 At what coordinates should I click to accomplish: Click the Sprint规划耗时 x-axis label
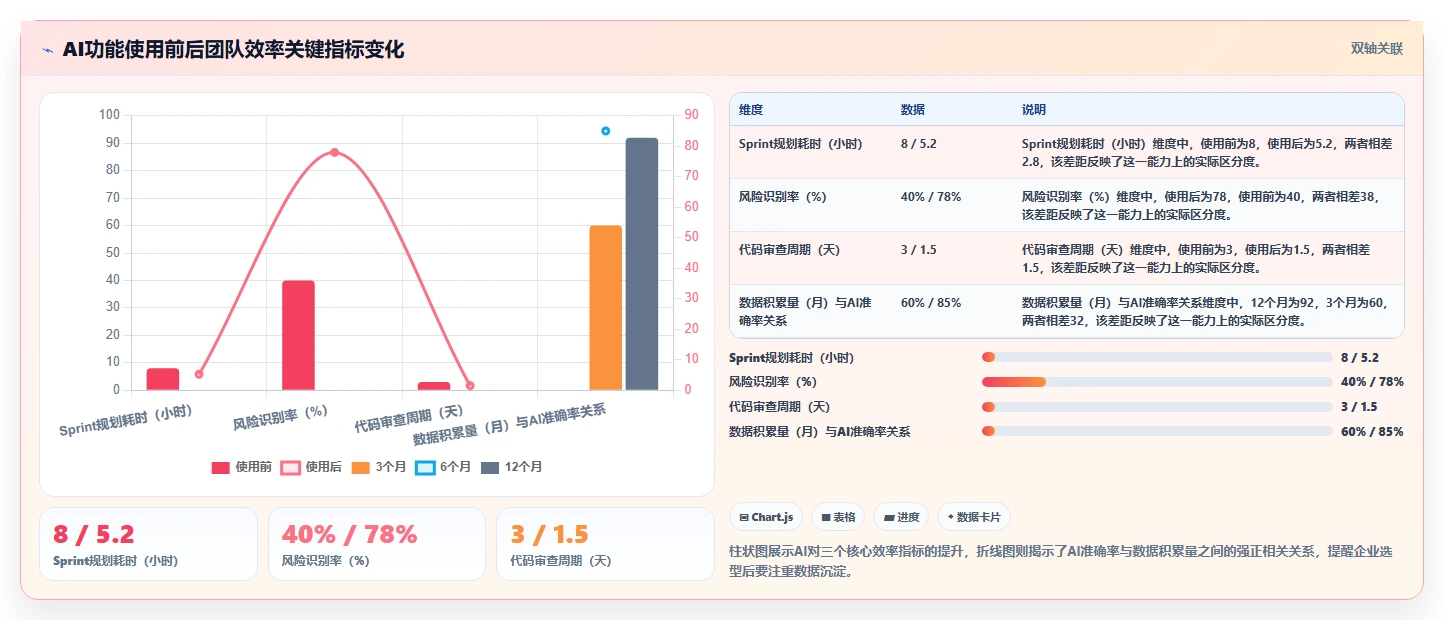(126, 420)
